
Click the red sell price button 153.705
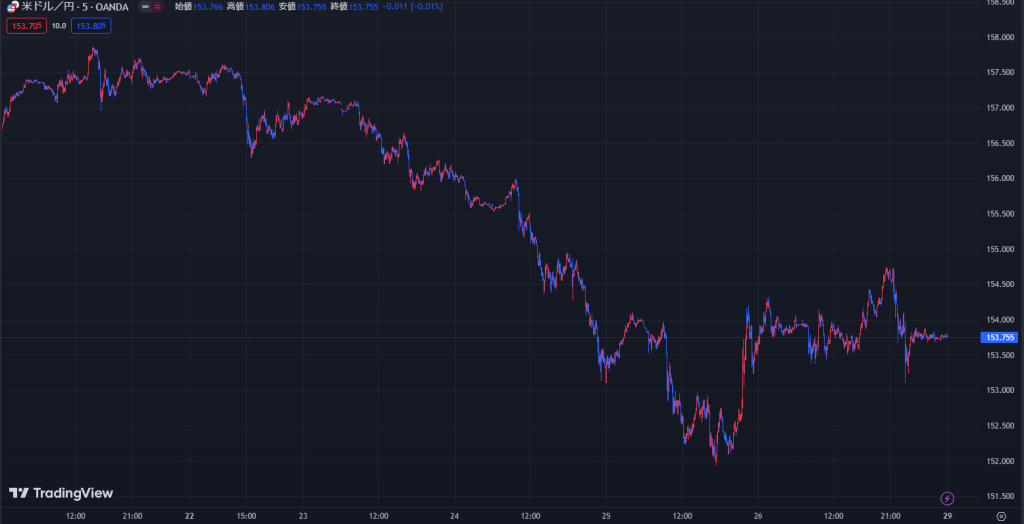point(25,26)
